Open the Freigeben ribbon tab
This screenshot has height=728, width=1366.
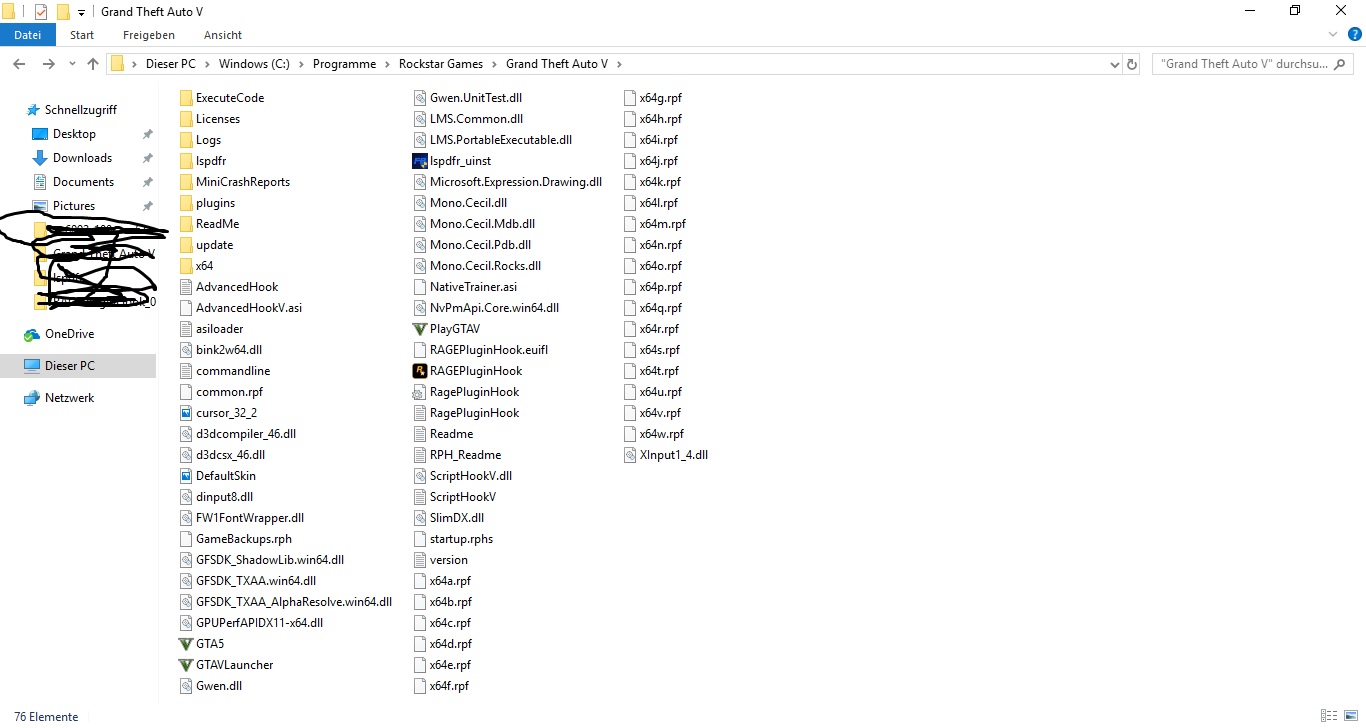pyautogui.click(x=149, y=35)
